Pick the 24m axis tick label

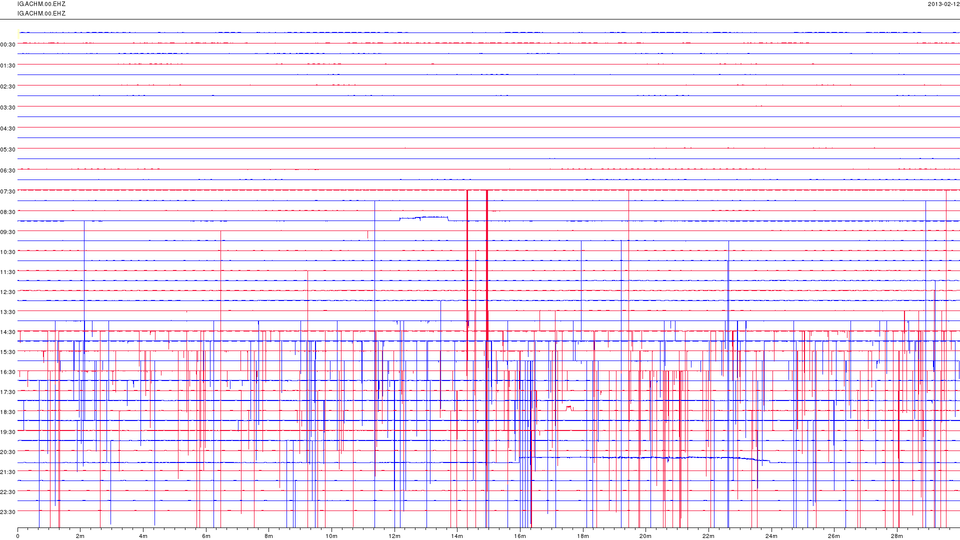point(771,536)
